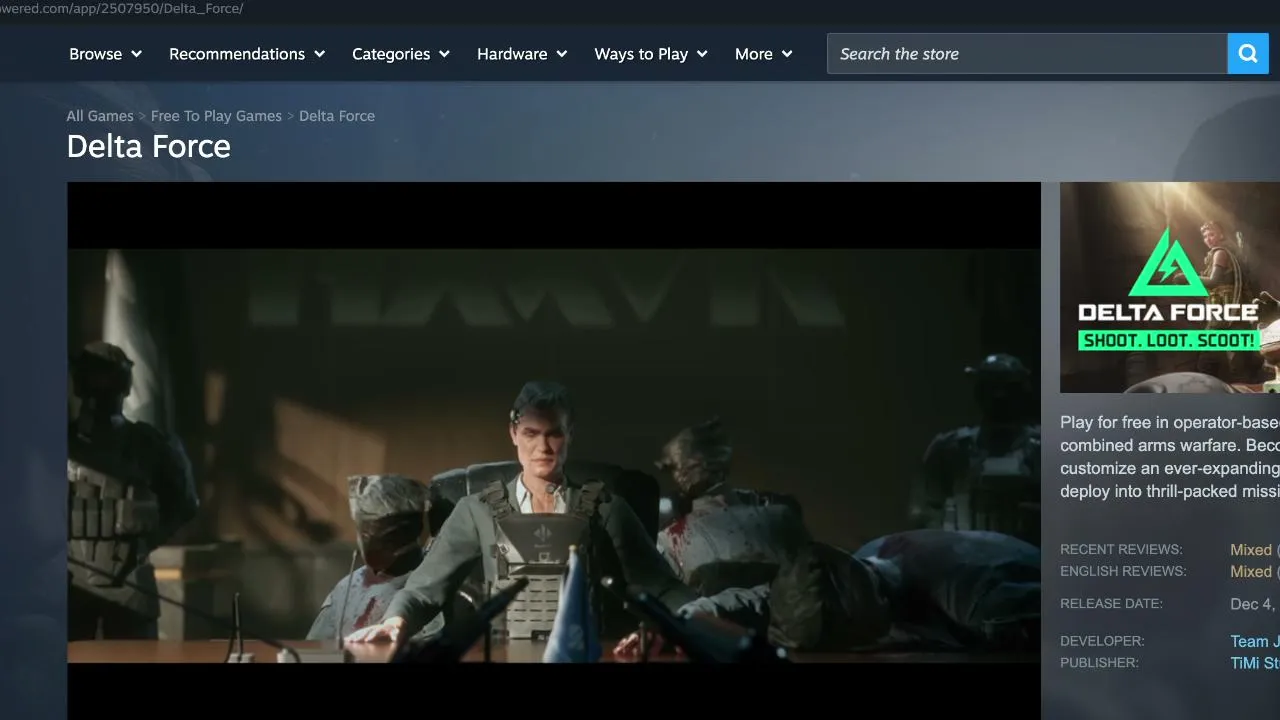Go to All Games breadcrumb
This screenshot has width=1280, height=720.
point(100,116)
